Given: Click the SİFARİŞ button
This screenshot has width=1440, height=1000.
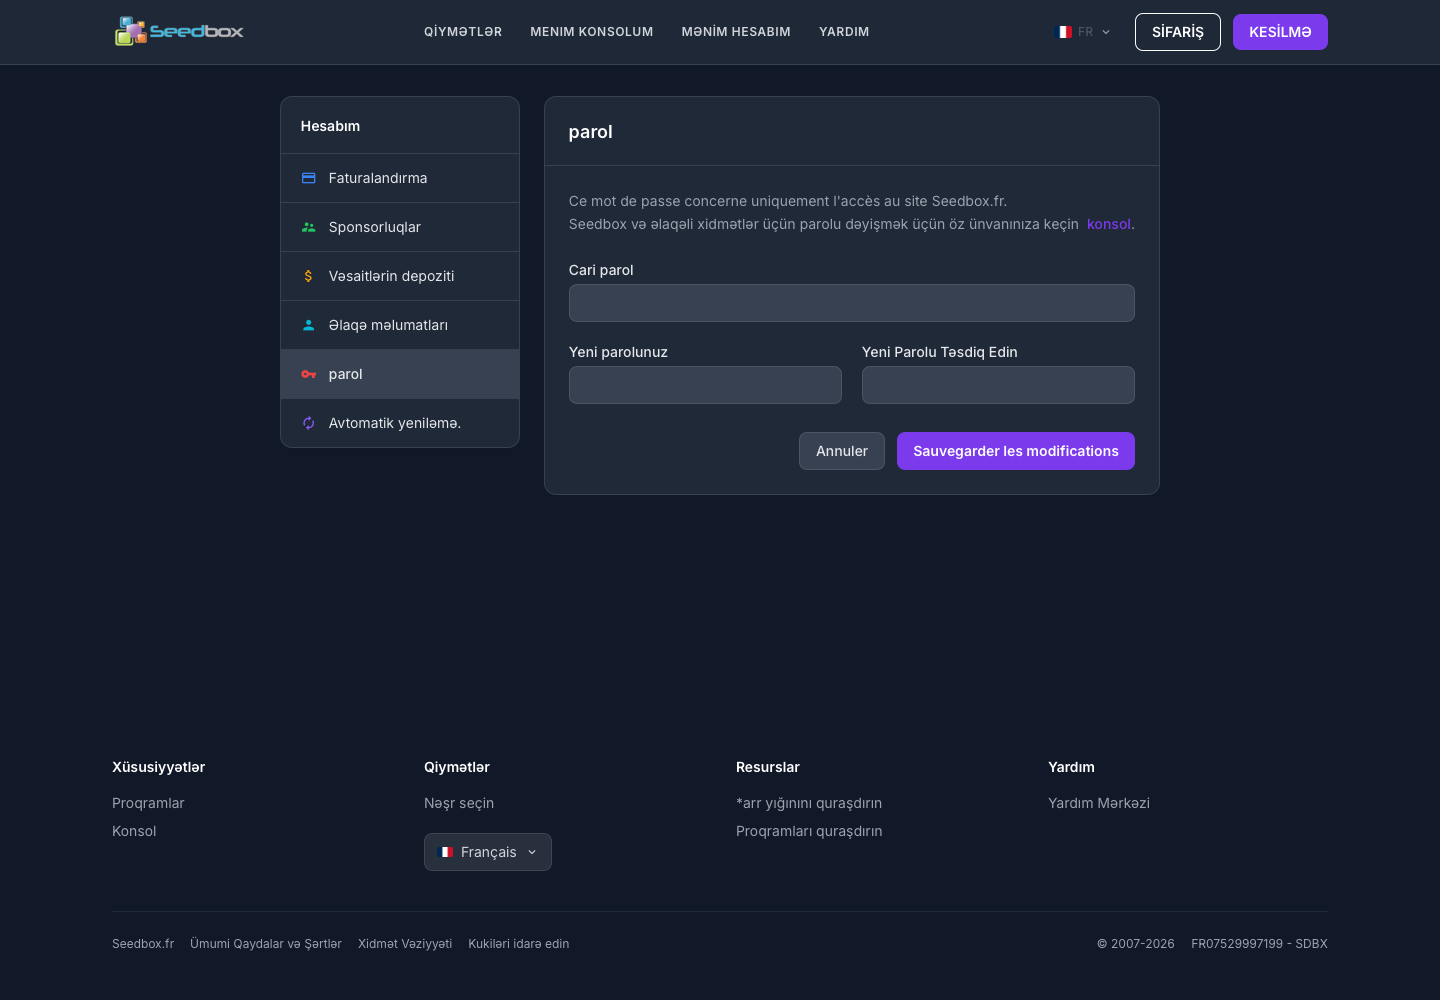Looking at the screenshot, I should tap(1178, 32).
